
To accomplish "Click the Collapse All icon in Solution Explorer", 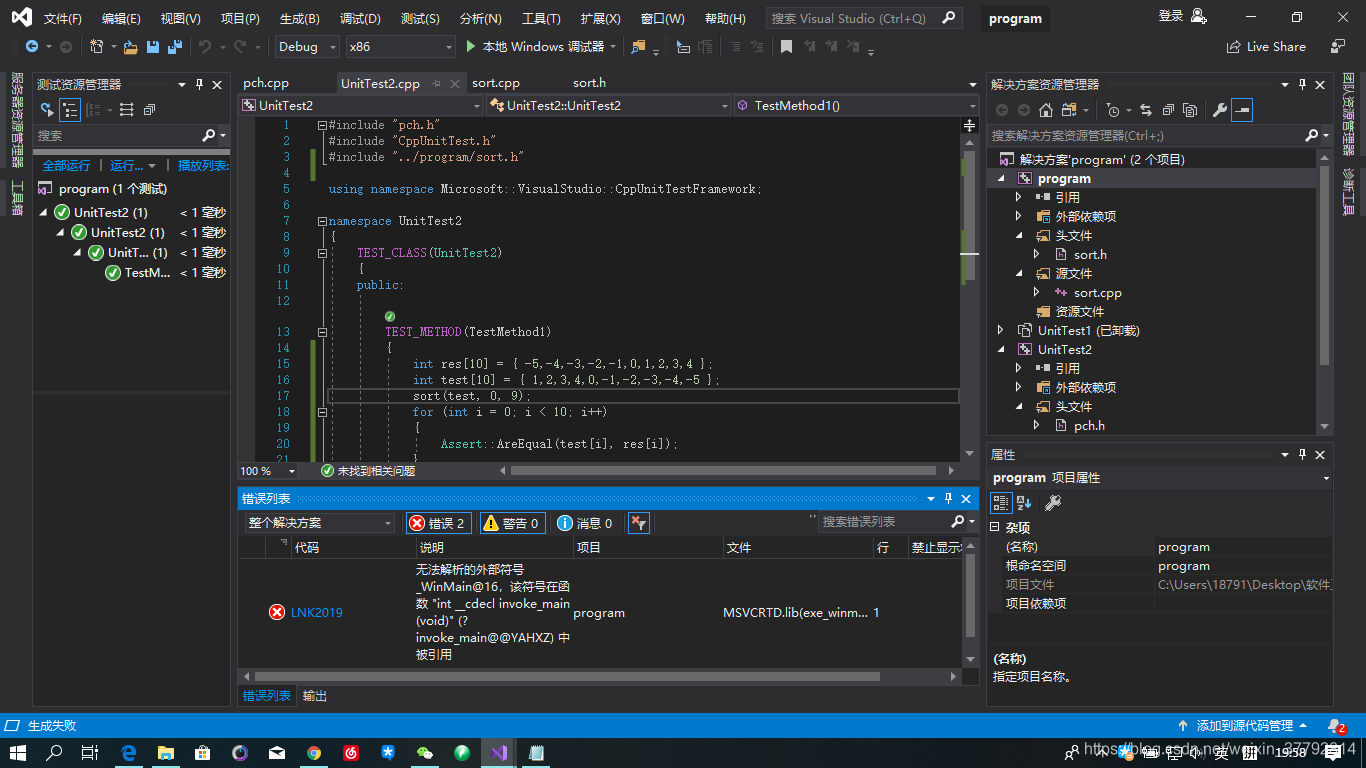I will (1167, 110).
